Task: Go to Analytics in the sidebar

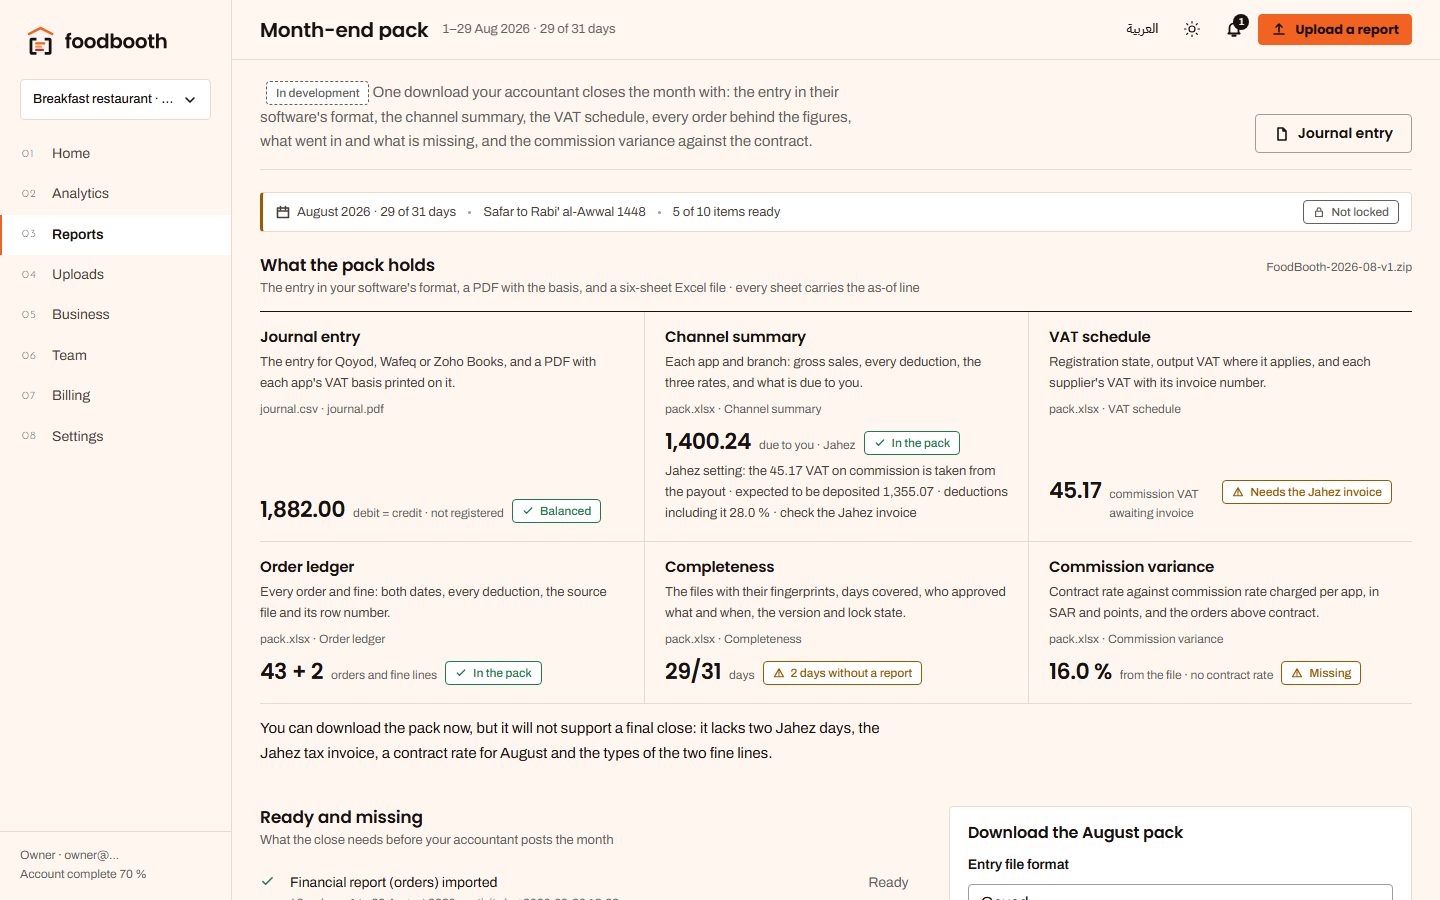Action: click(80, 193)
